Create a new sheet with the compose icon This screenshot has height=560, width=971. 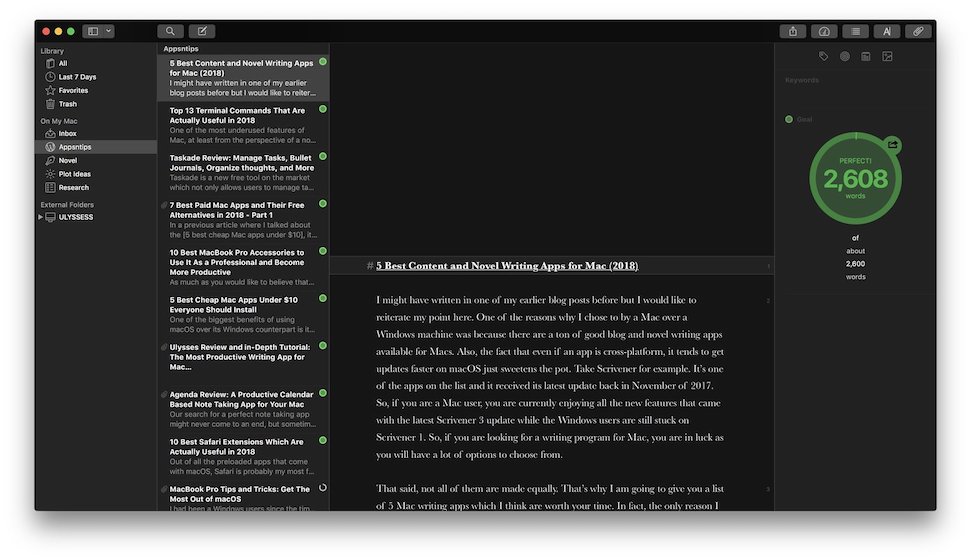coord(201,31)
